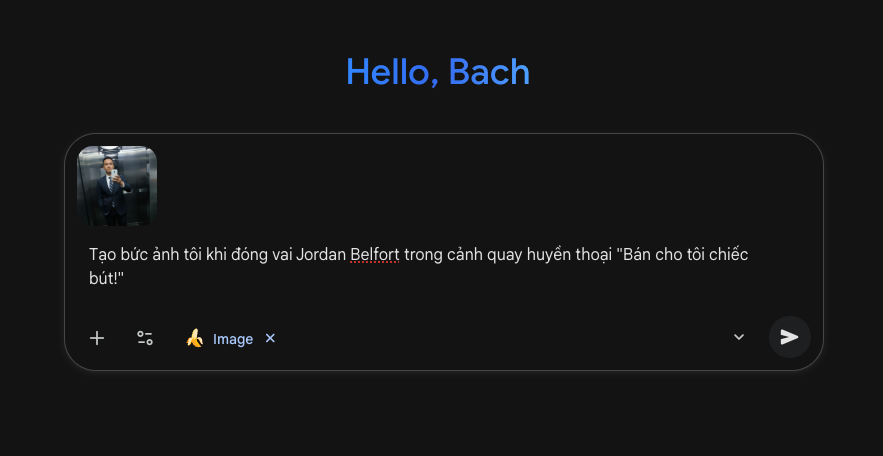
Task: Click the underlined word Belfort
Action: pyautogui.click(x=375, y=254)
